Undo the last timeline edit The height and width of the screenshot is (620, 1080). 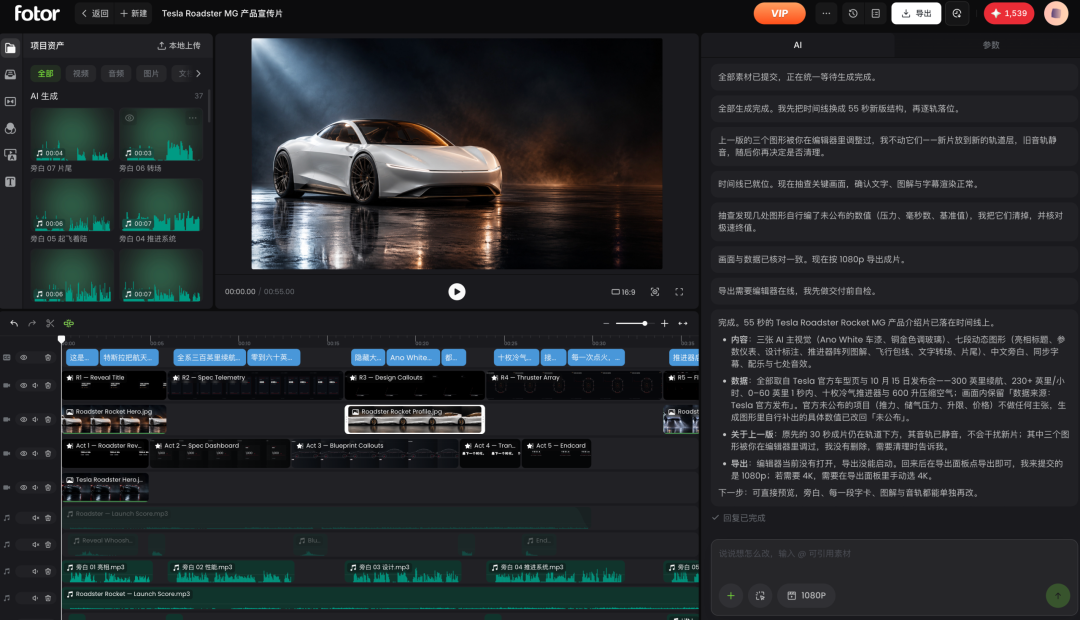[14, 323]
